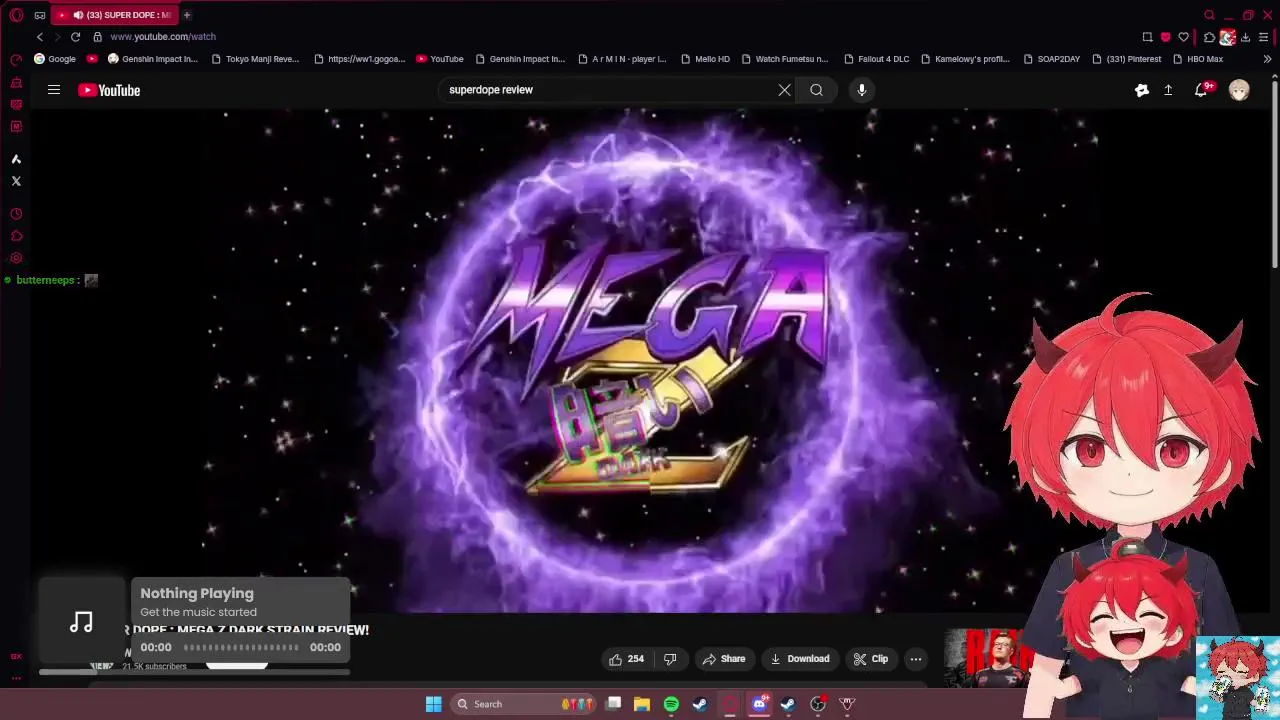The width and height of the screenshot is (1280, 720).
Task: Click the music note player icon
Action: [x=82, y=623]
